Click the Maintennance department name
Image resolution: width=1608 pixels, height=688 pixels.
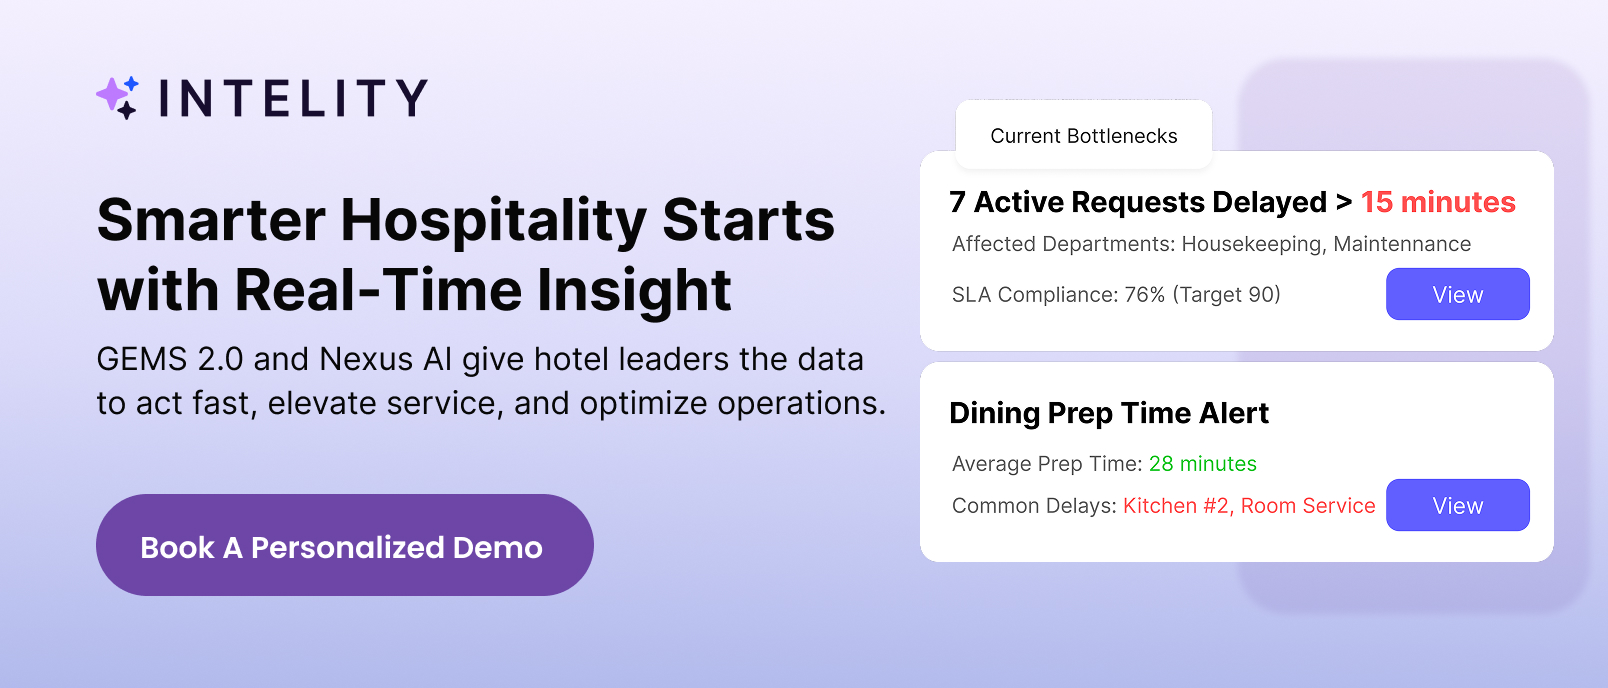tap(1402, 244)
